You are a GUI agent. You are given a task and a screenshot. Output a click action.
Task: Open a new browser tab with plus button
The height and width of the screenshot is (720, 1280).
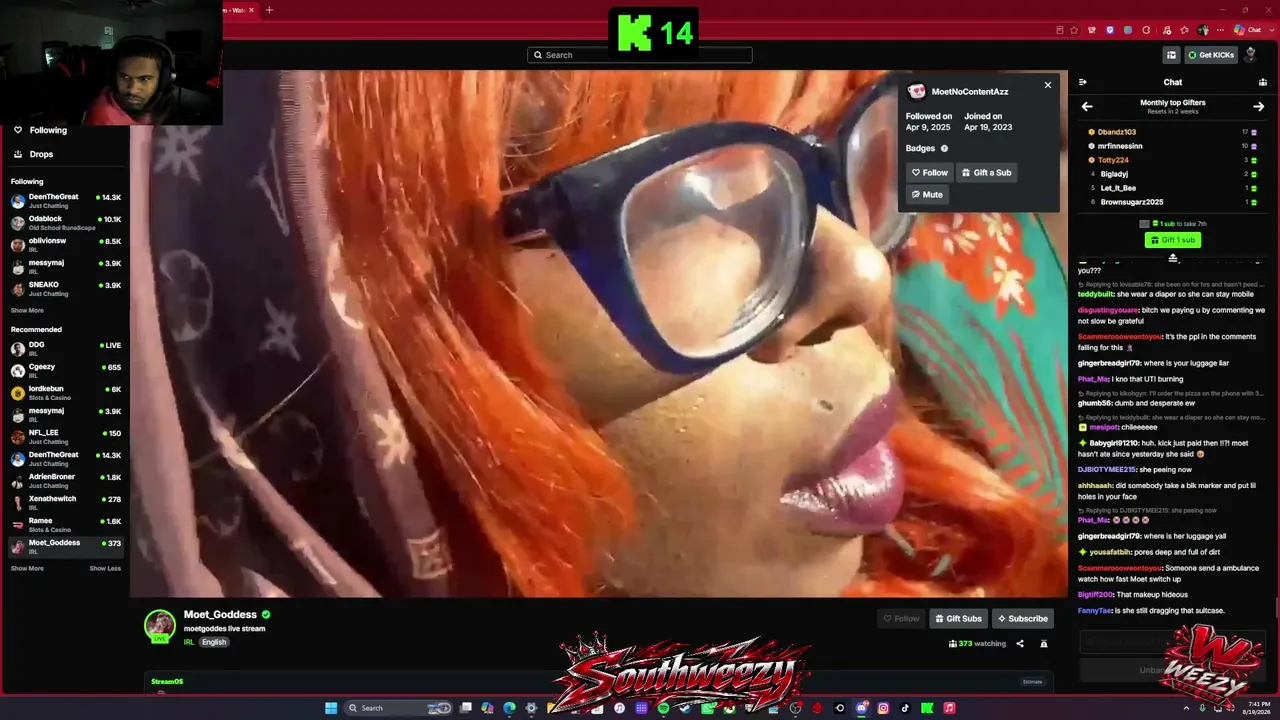click(269, 10)
